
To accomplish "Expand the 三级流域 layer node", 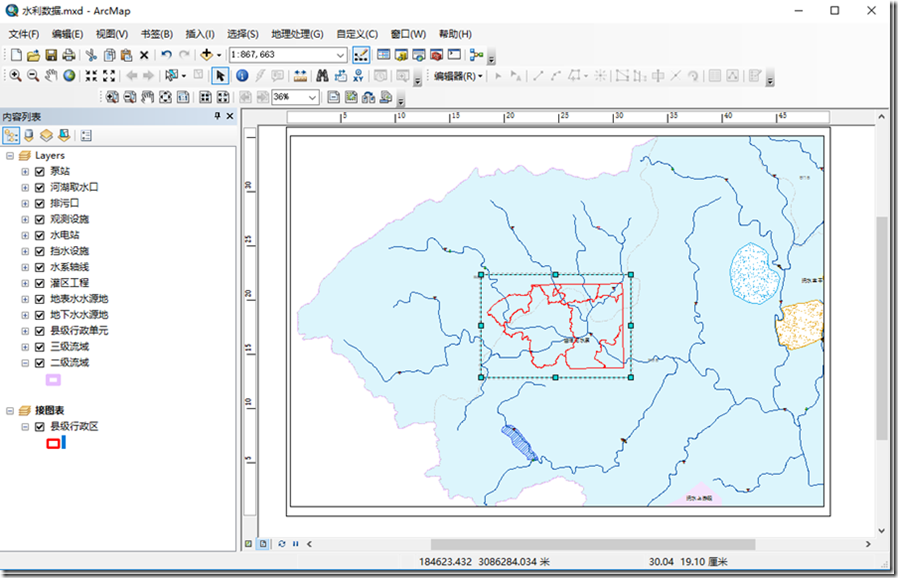I will tap(25, 347).
